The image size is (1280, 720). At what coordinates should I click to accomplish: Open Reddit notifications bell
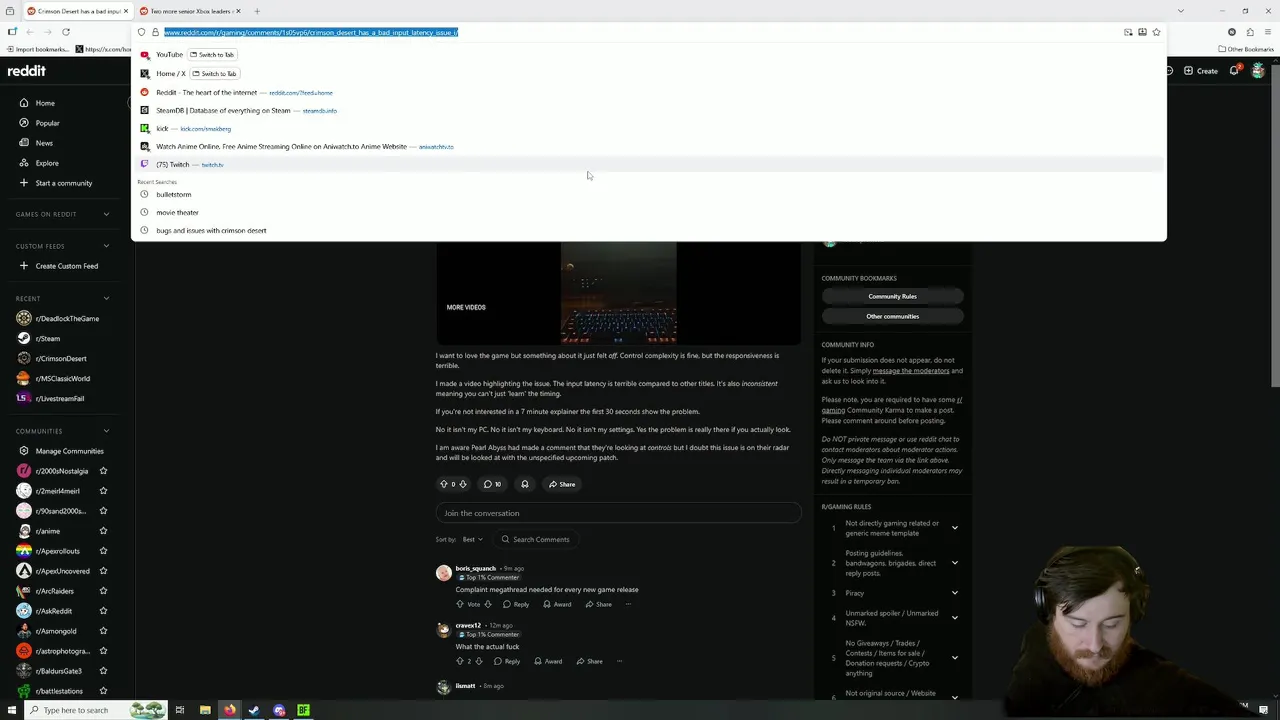point(1235,71)
